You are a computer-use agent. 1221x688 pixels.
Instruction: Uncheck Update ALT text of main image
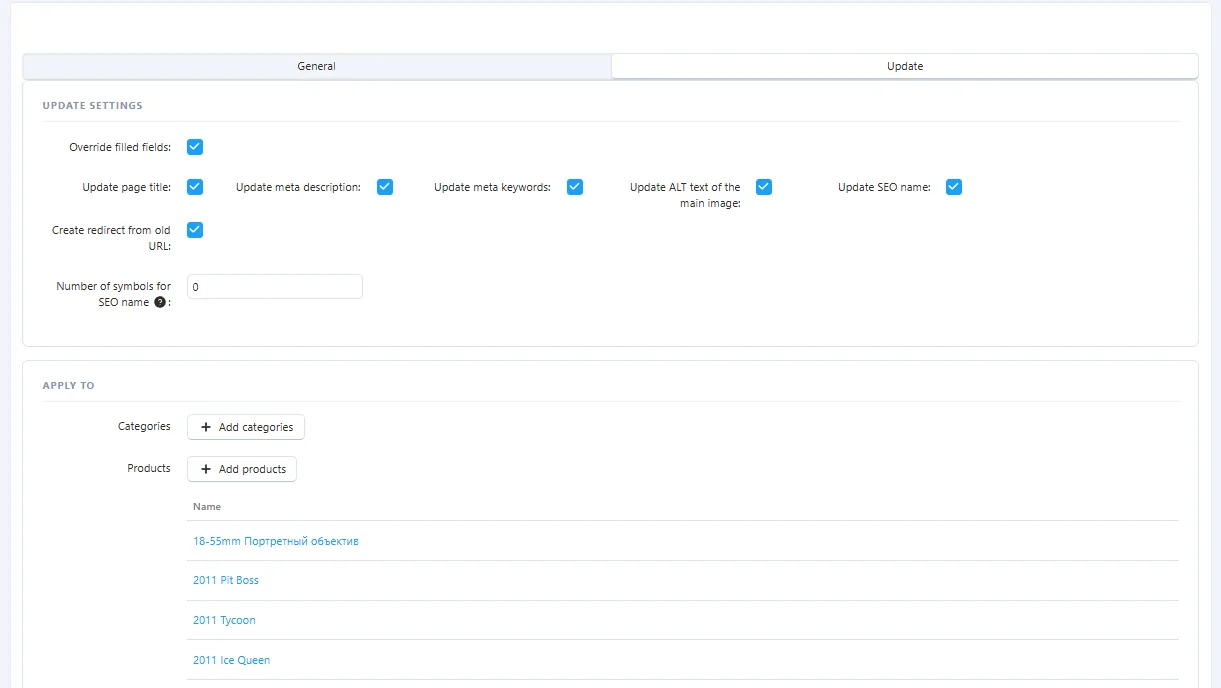click(764, 187)
